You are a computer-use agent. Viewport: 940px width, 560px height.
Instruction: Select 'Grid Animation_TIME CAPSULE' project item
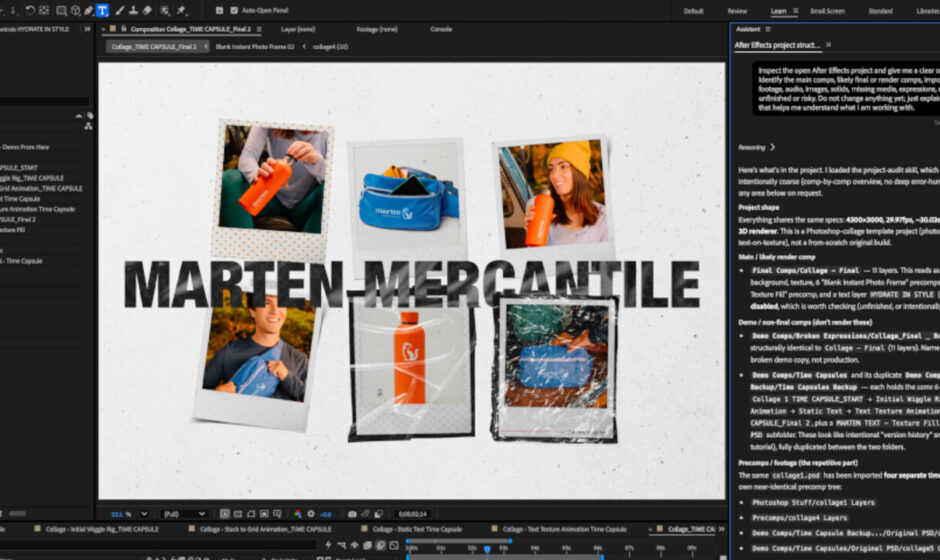coord(41,188)
